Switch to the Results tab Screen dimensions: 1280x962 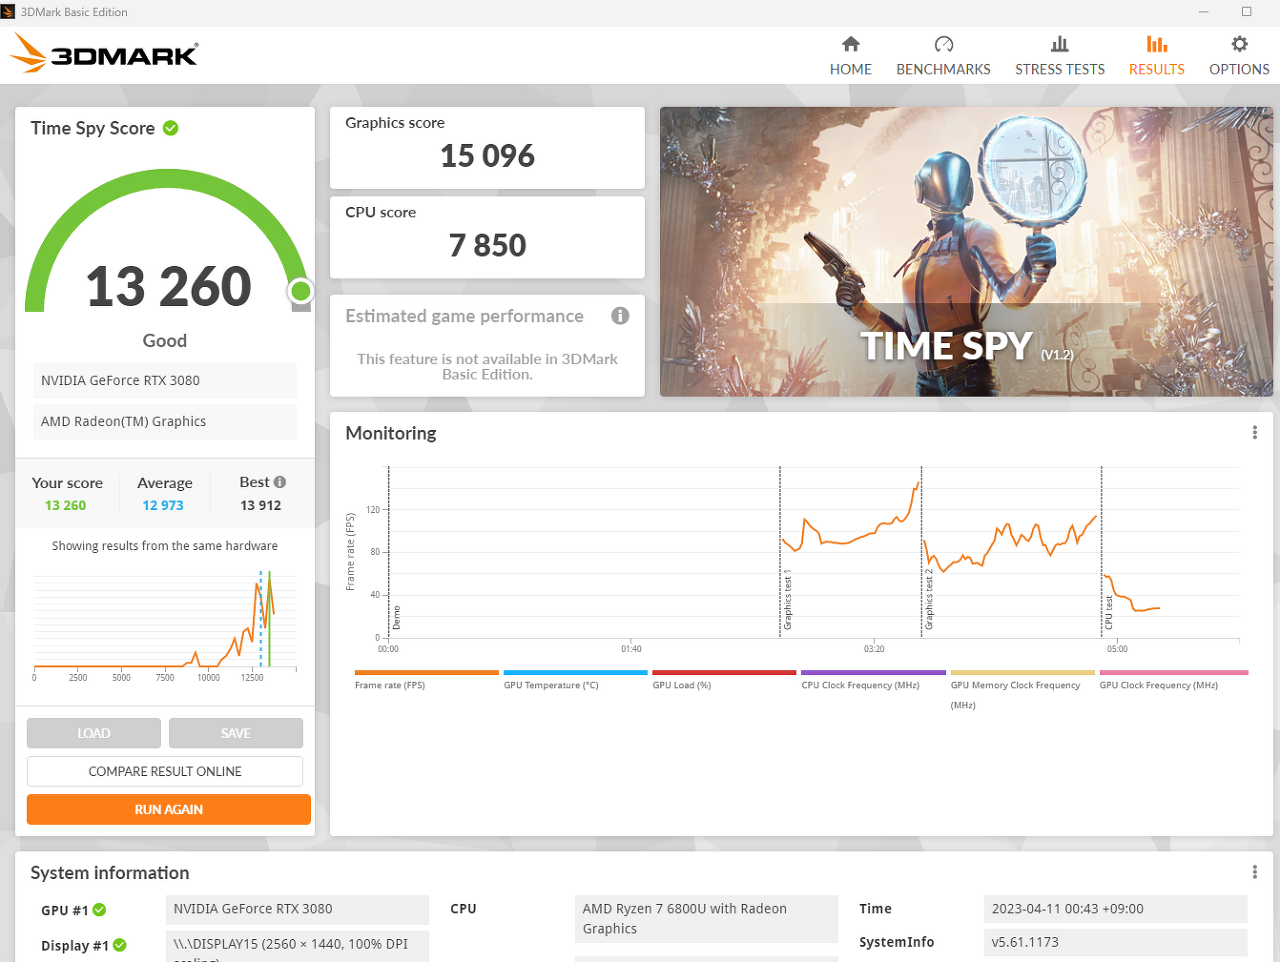[1156, 56]
